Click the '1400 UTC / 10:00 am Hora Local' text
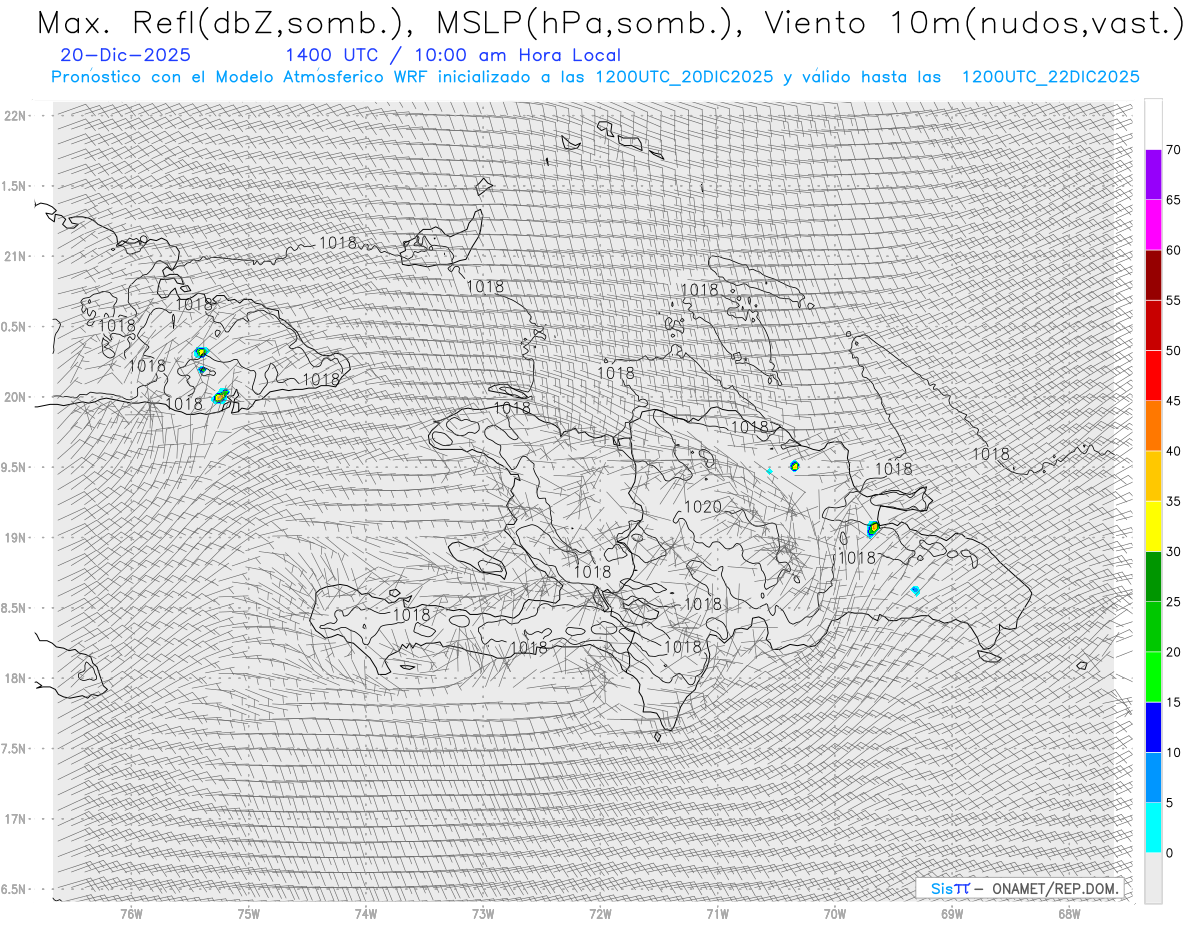 [x=452, y=56]
